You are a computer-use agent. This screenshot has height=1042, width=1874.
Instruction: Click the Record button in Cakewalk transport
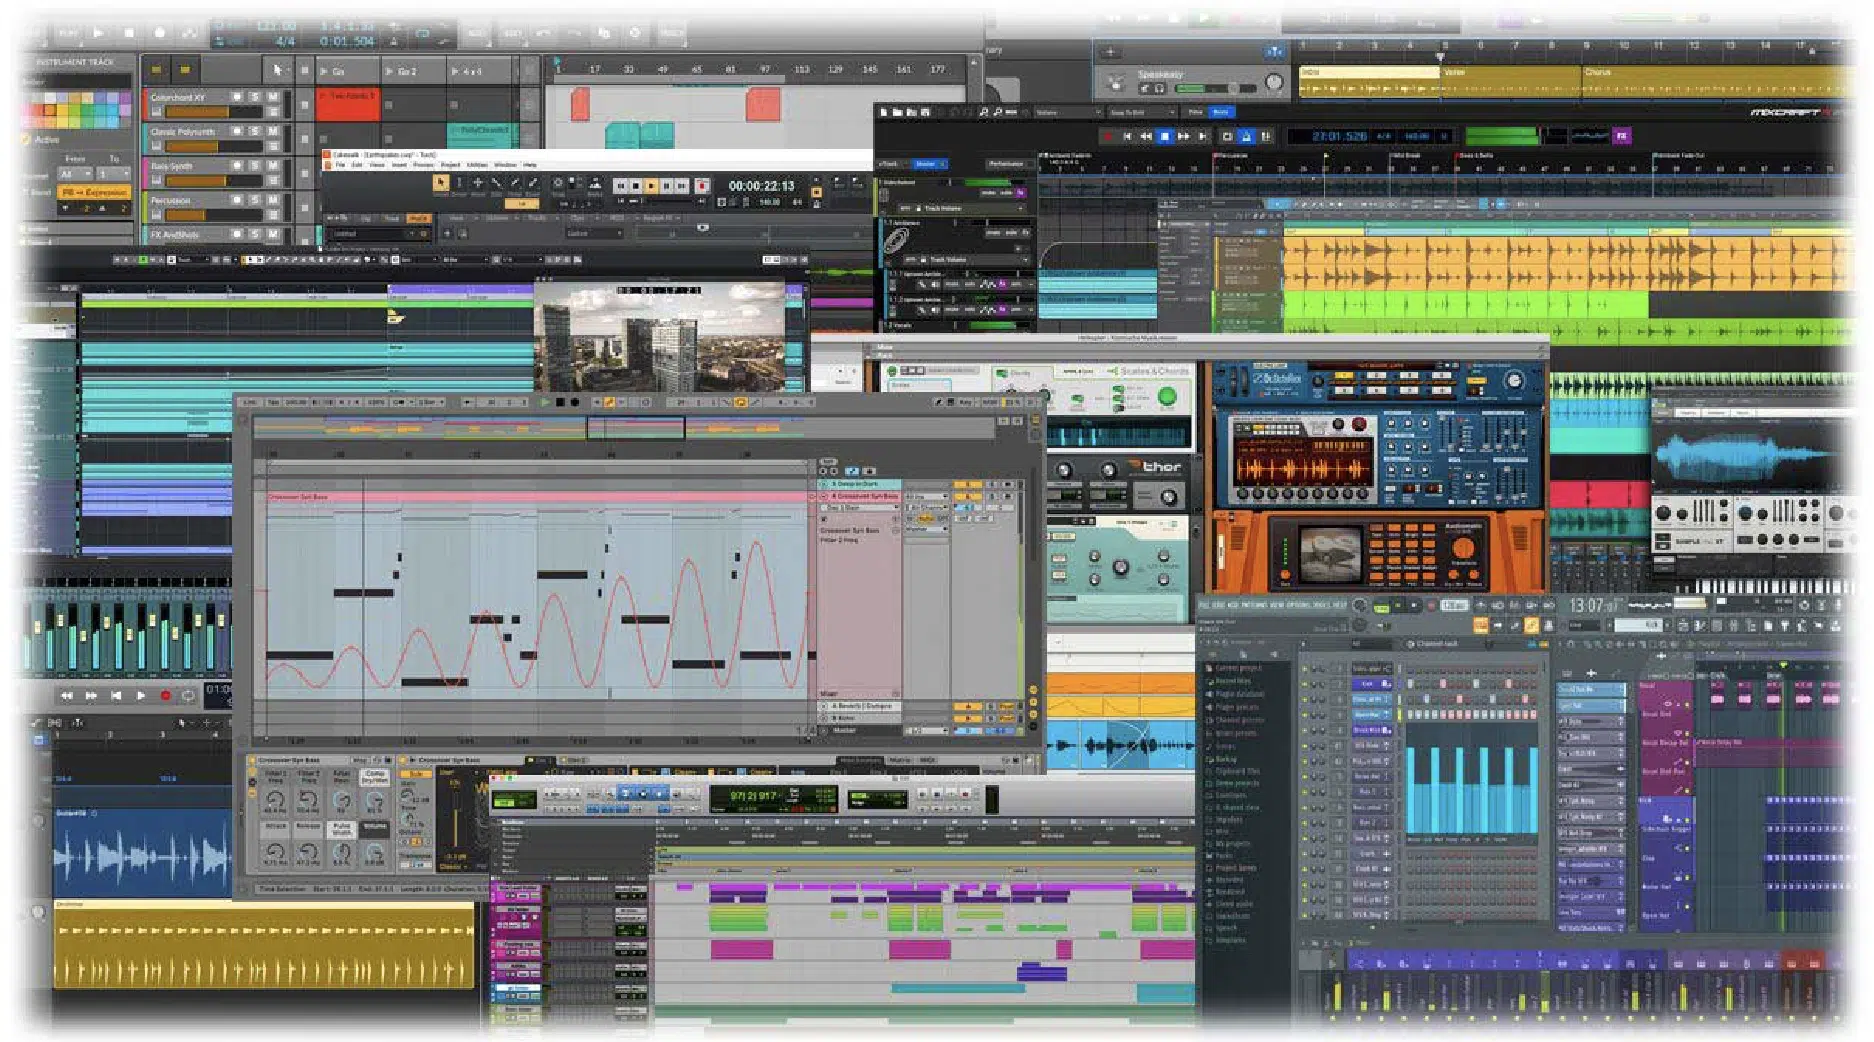[702, 186]
